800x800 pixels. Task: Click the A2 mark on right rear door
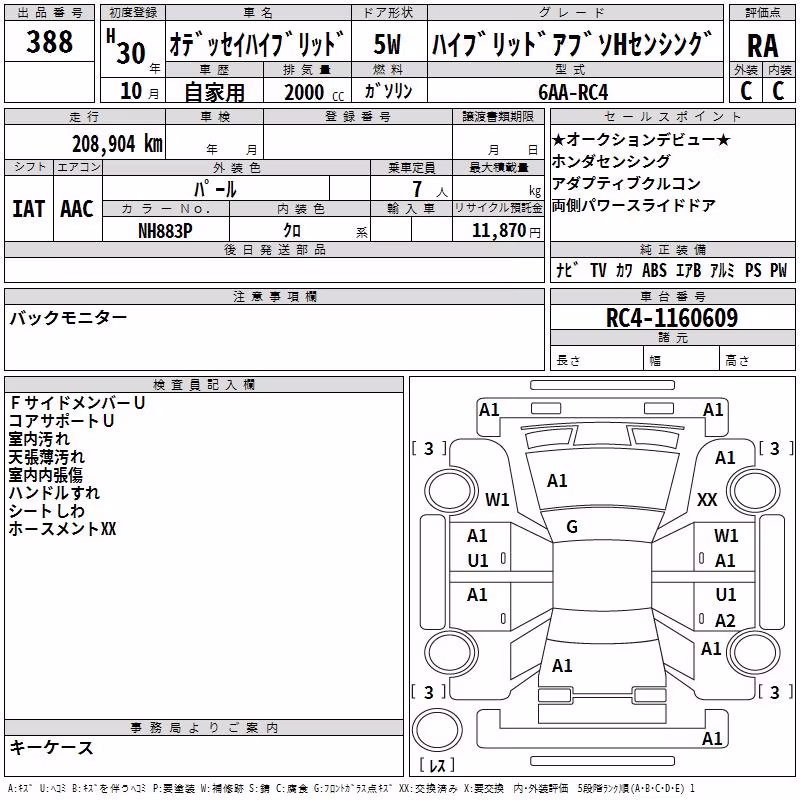coord(725,620)
